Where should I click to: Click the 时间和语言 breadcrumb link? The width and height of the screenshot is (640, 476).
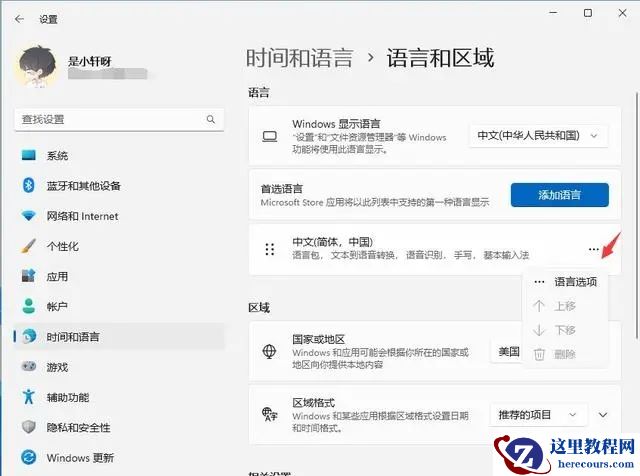(x=299, y=58)
